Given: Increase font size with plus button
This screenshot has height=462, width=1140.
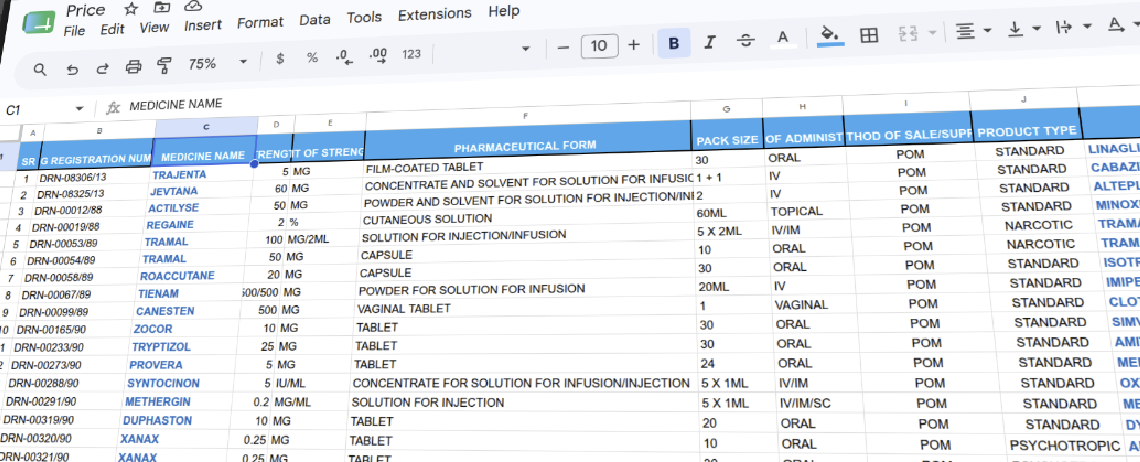Looking at the screenshot, I should pos(634,45).
